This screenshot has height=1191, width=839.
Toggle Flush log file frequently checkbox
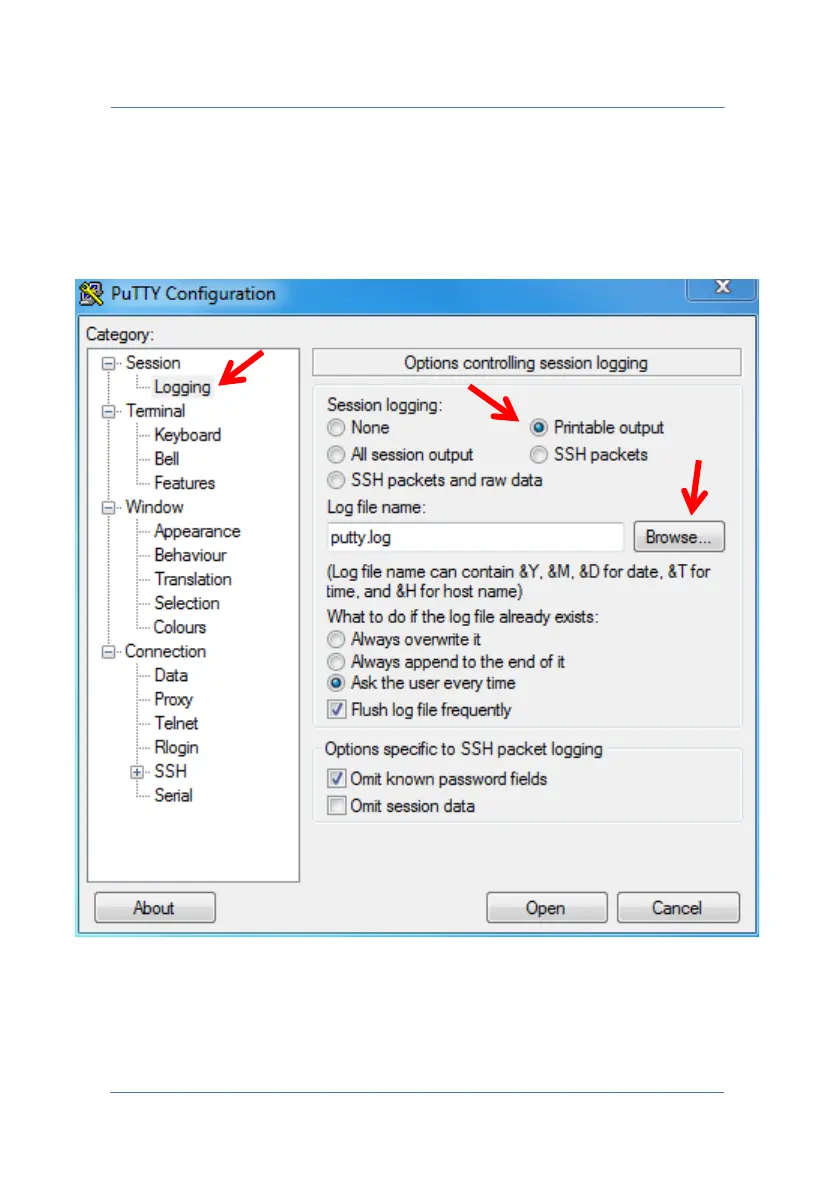coord(336,709)
